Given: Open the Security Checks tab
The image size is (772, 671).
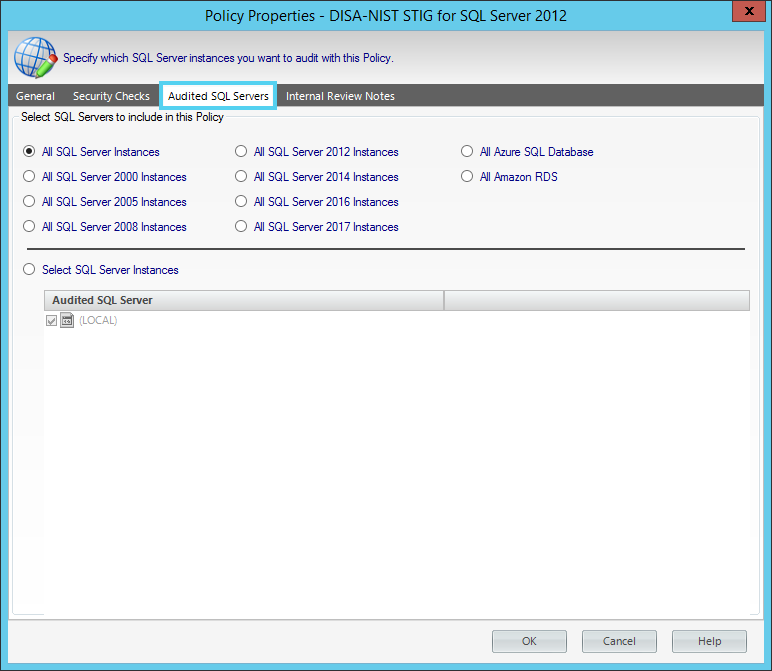Looking at the screenshot, I should (x=111, y=96).
